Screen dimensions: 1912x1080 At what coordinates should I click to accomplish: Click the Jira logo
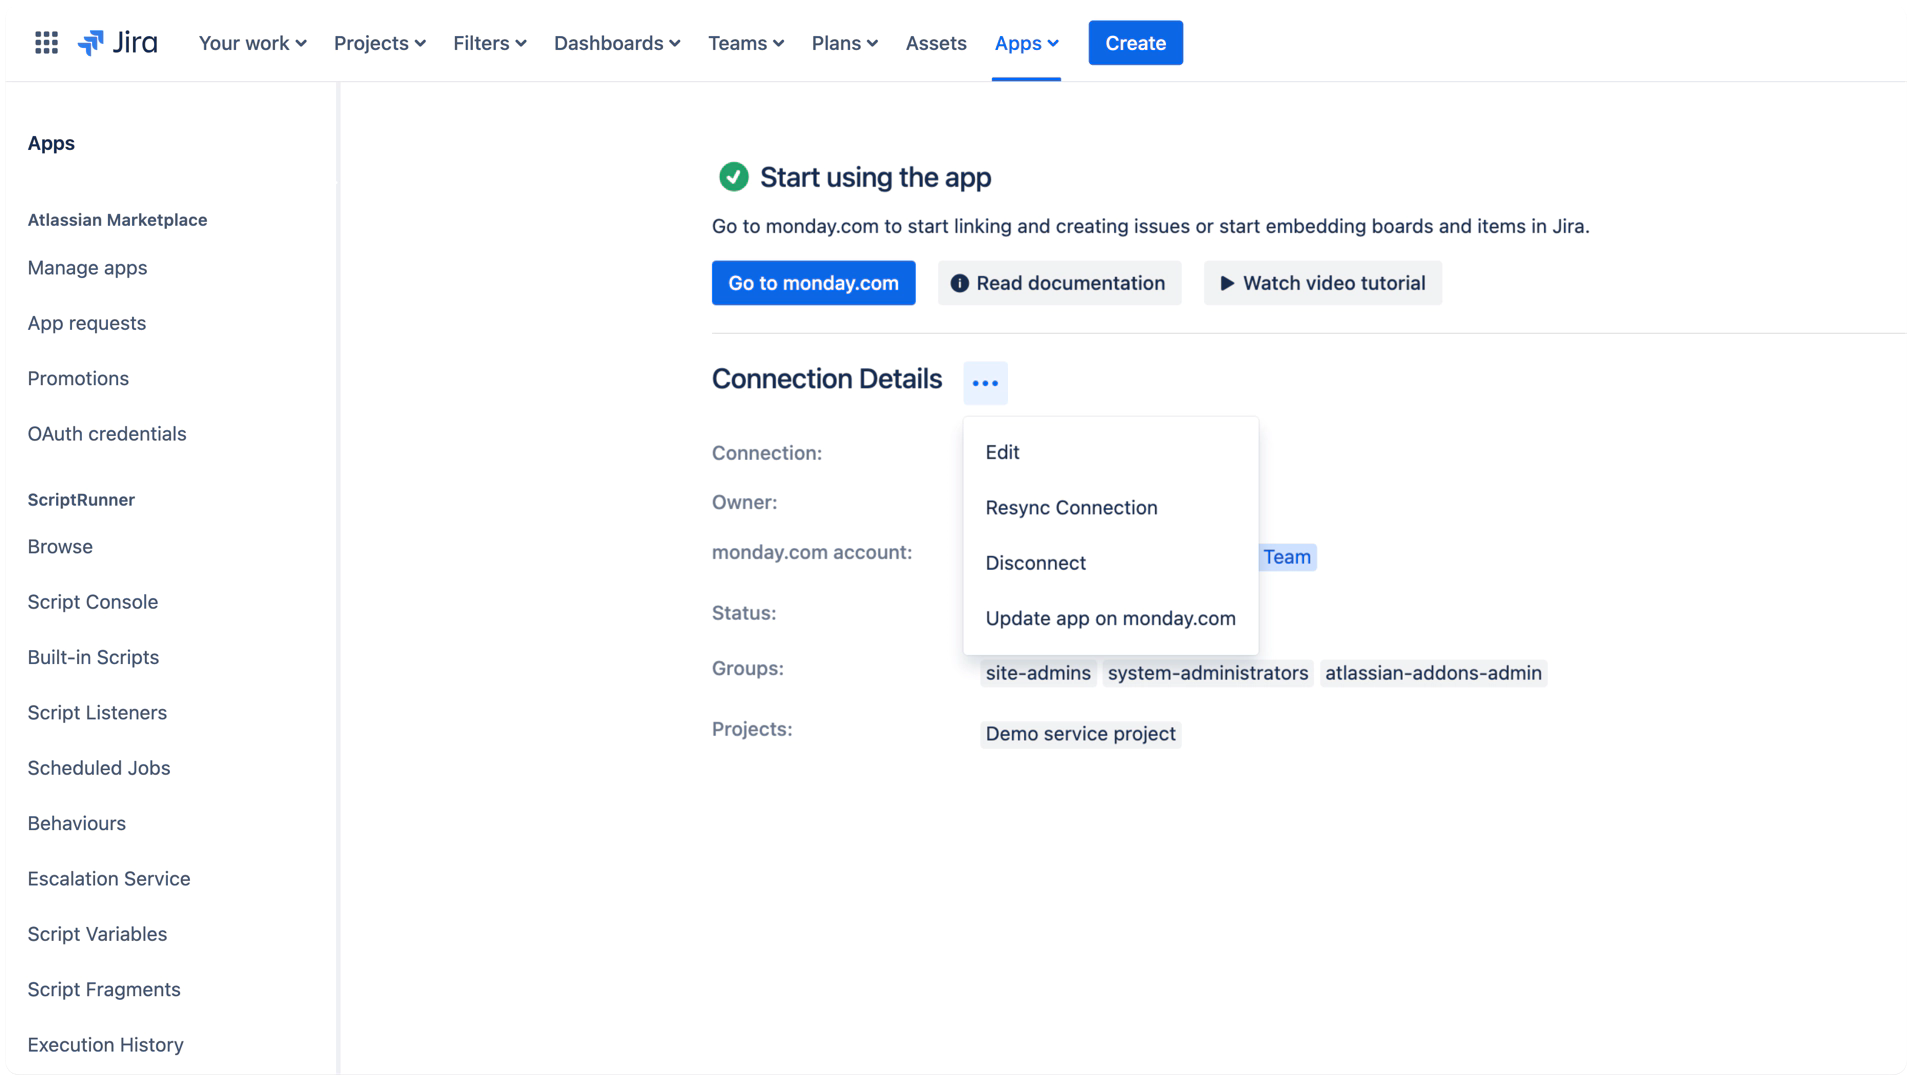click(x=118, y=43)
